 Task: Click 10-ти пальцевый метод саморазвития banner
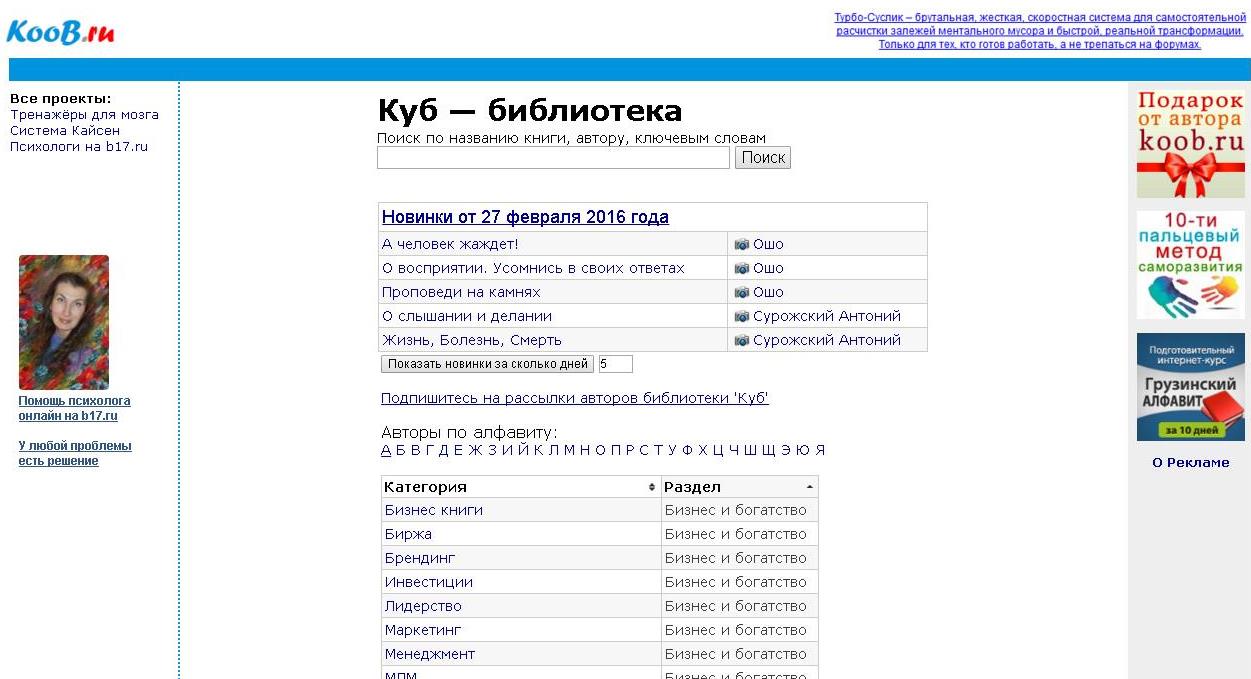[1191, 265]
